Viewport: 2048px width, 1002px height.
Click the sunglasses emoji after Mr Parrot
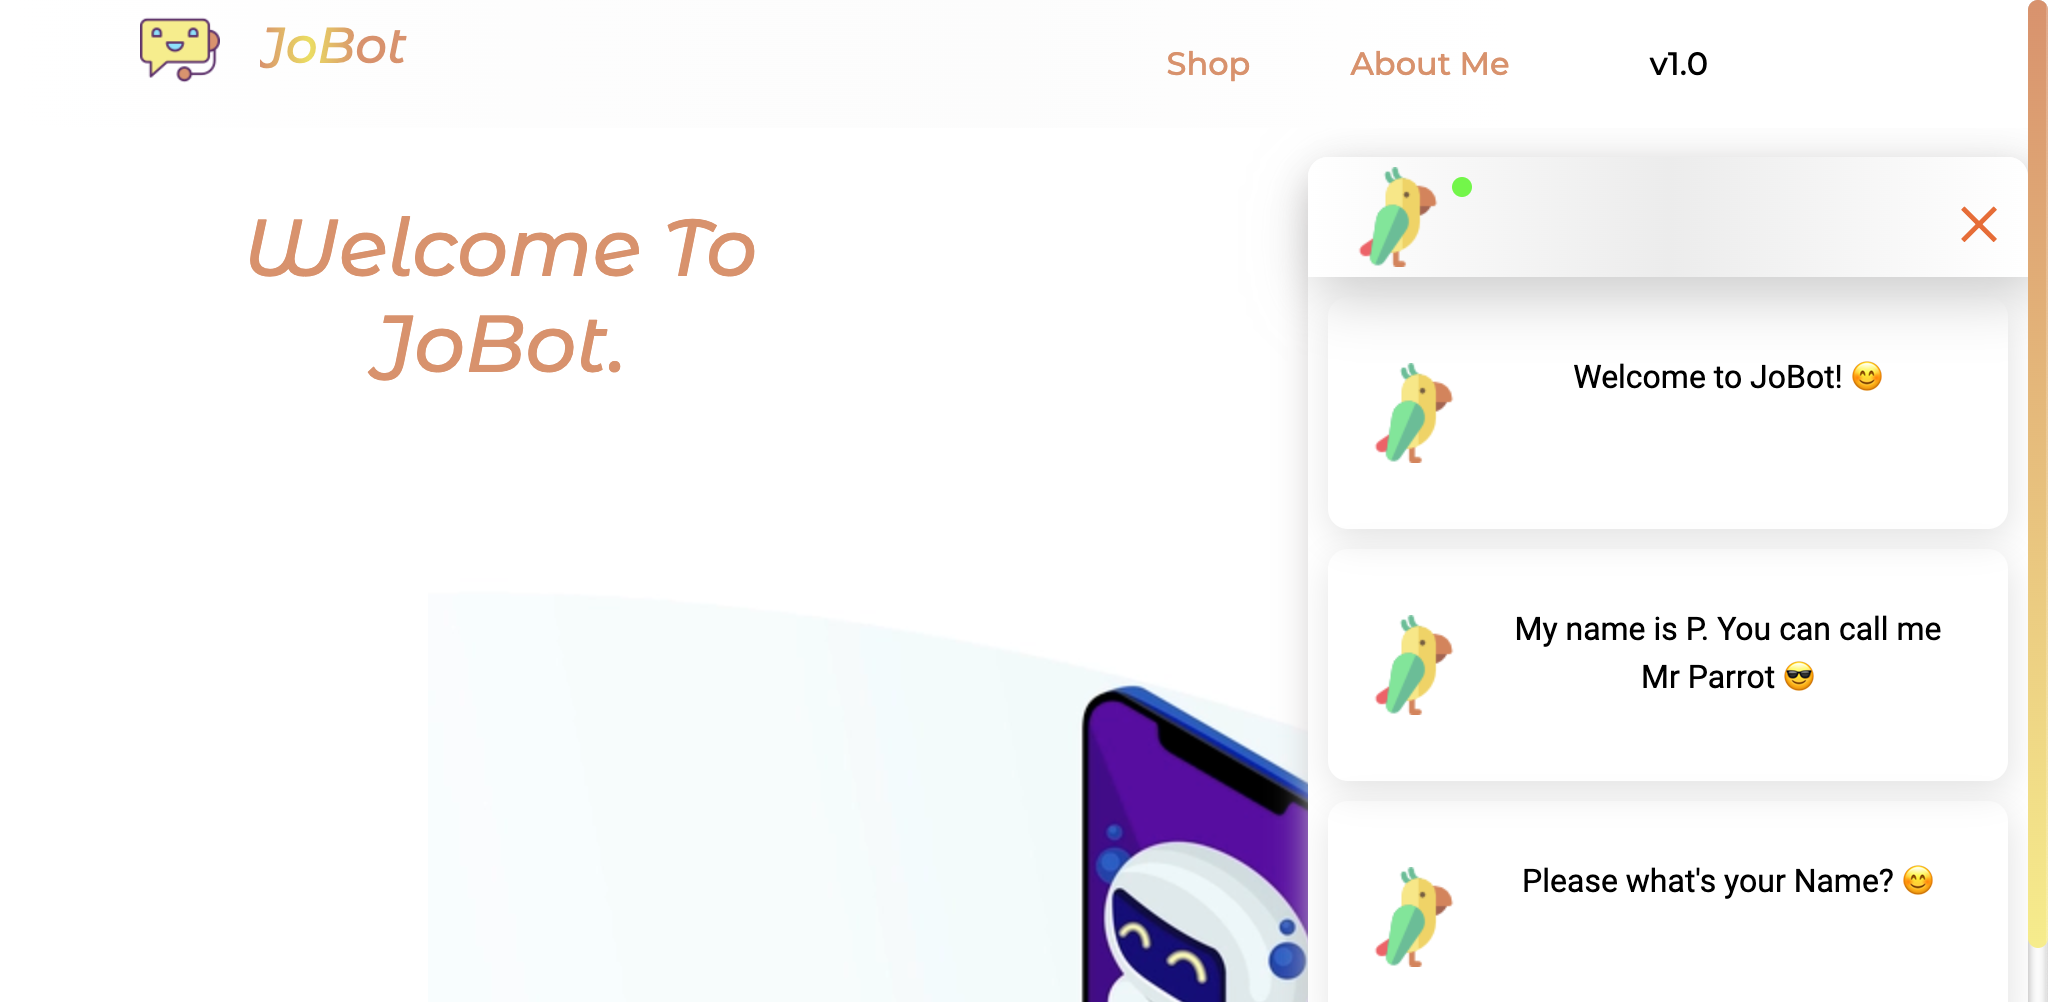(x=1799, y=677)
